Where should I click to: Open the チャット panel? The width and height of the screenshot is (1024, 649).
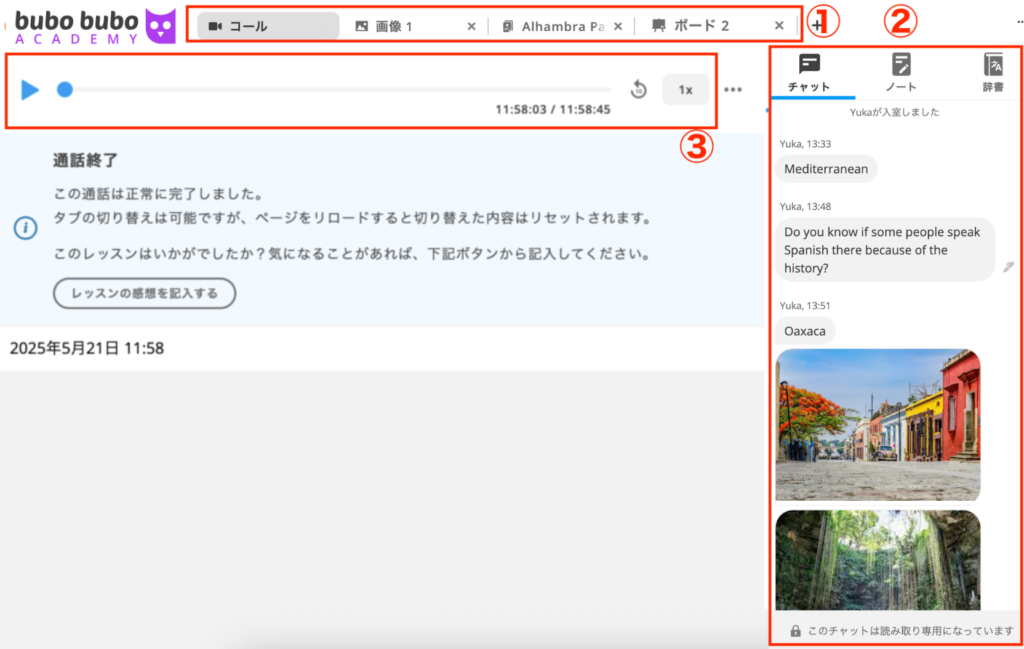pos(809,73)
